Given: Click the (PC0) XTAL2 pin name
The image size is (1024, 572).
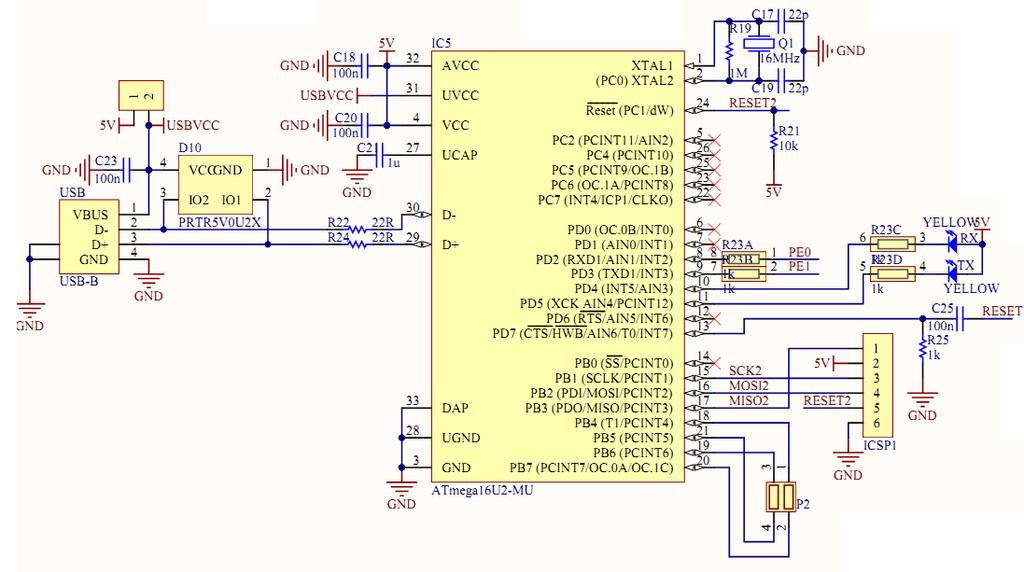Looking at the screenshot, I should (634, 81).
